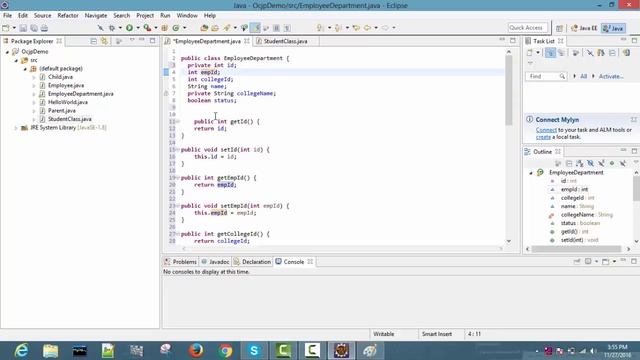Screen dimensions: 640x360
Task: Click the All filter link in Task List
Action: point(584,76)
